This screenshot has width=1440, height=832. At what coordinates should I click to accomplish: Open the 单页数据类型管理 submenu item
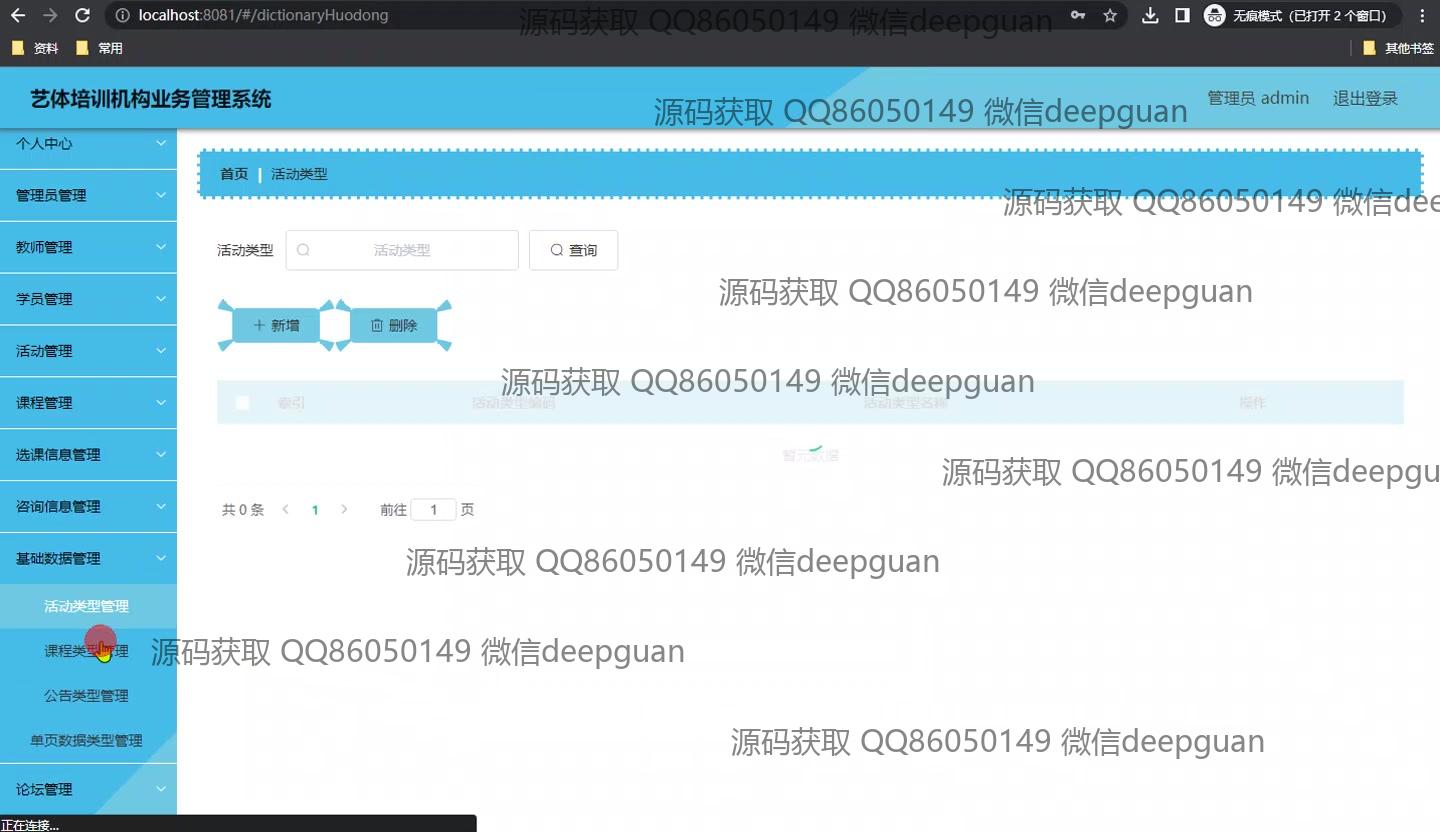(x=86, y=741)
